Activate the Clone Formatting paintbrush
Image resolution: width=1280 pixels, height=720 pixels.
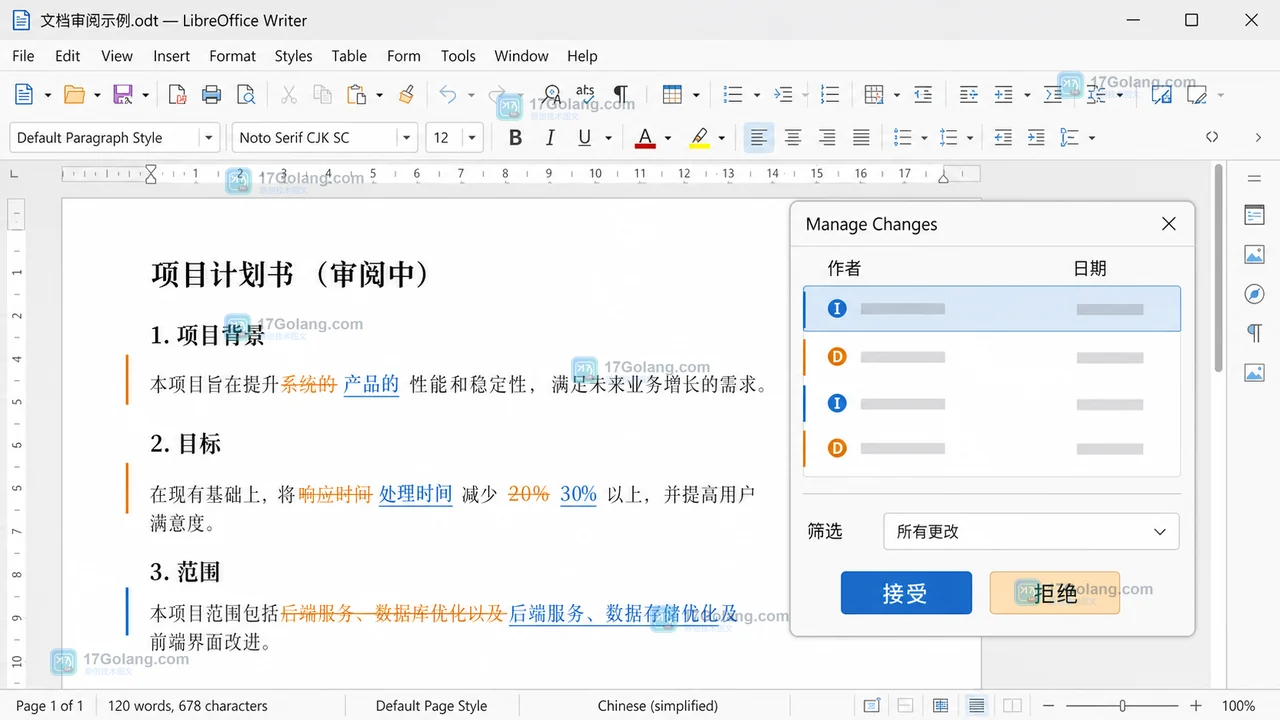[x=406, y=95]
